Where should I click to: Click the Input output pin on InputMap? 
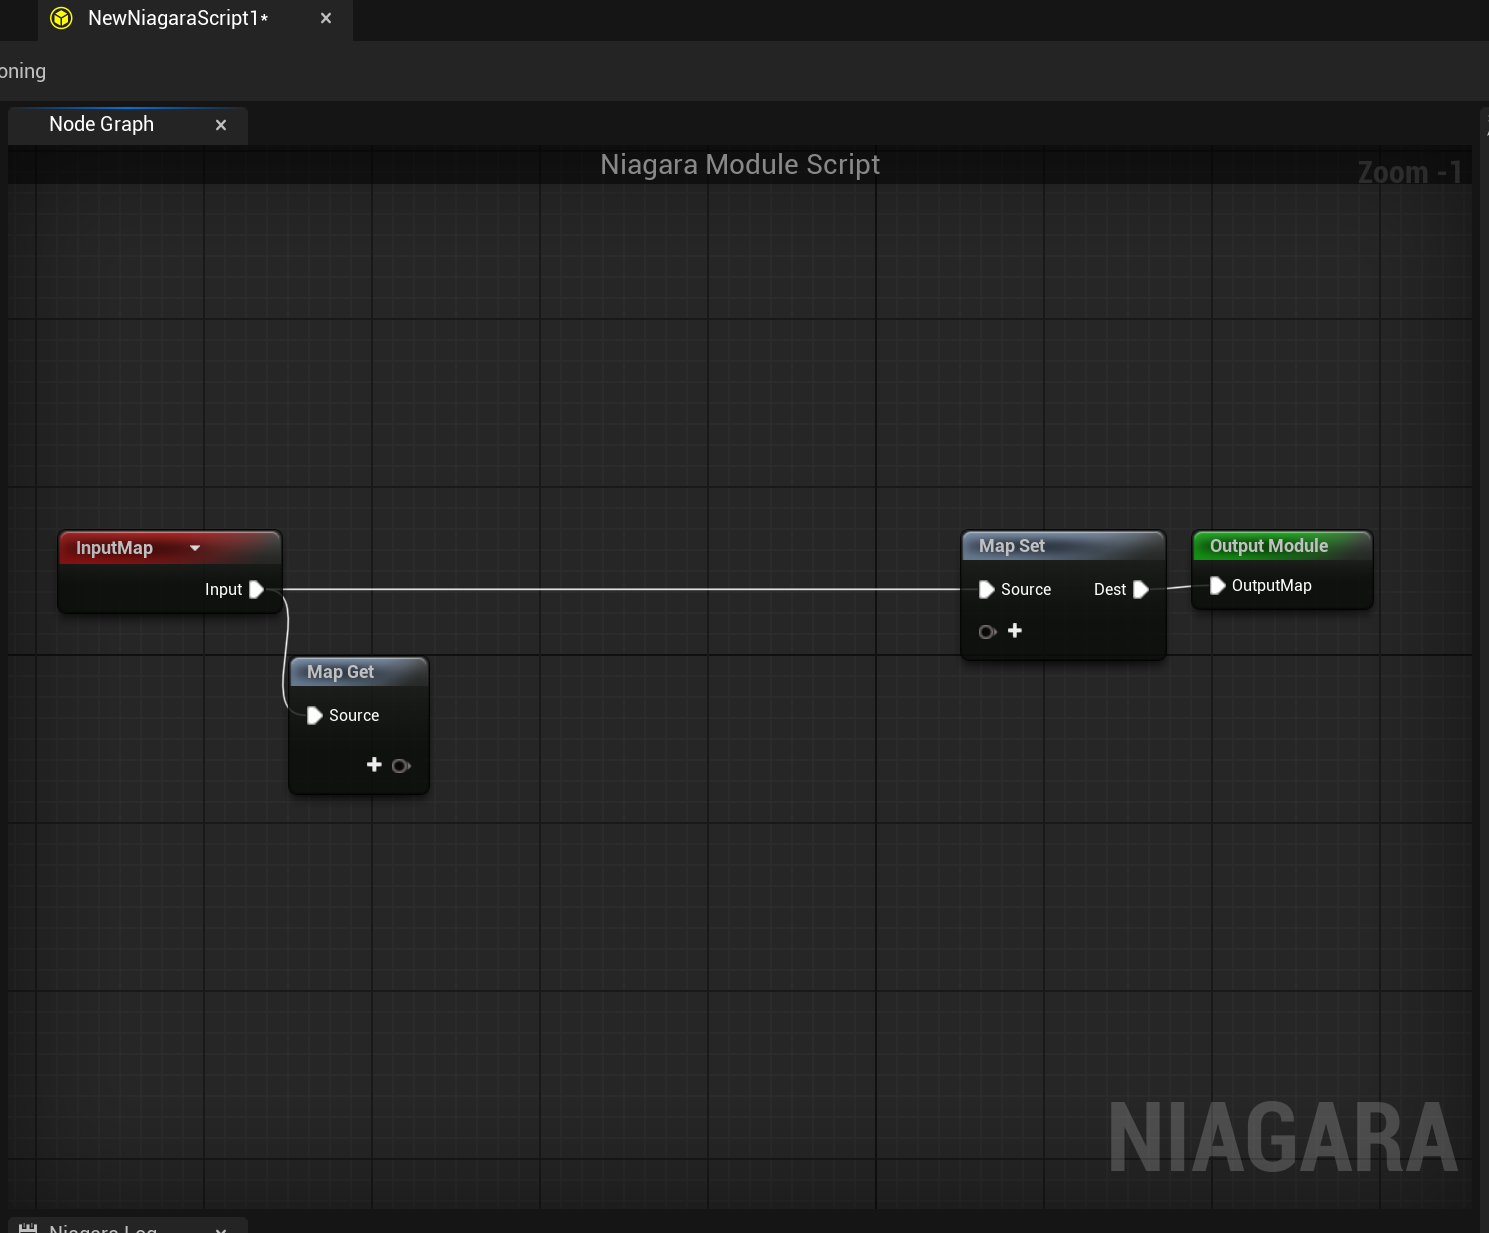[x=256, y=589]
